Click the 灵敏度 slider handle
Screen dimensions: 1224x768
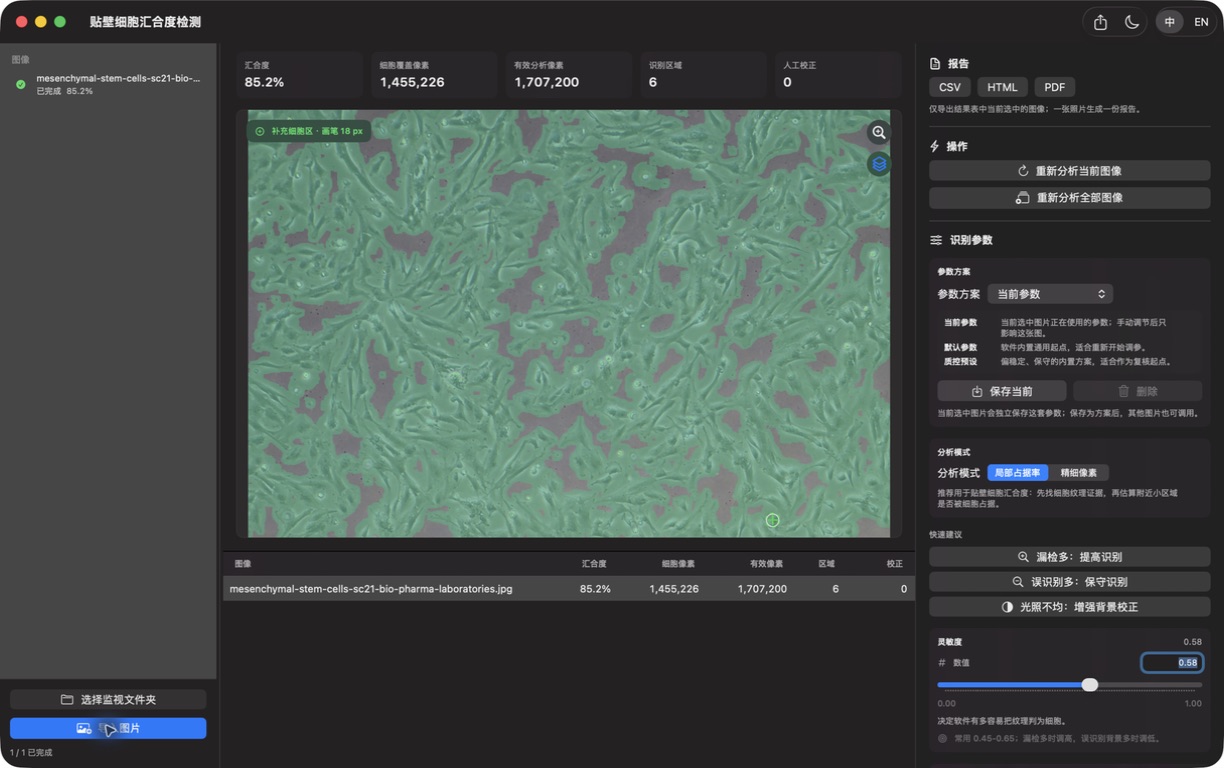[1090, 685]
